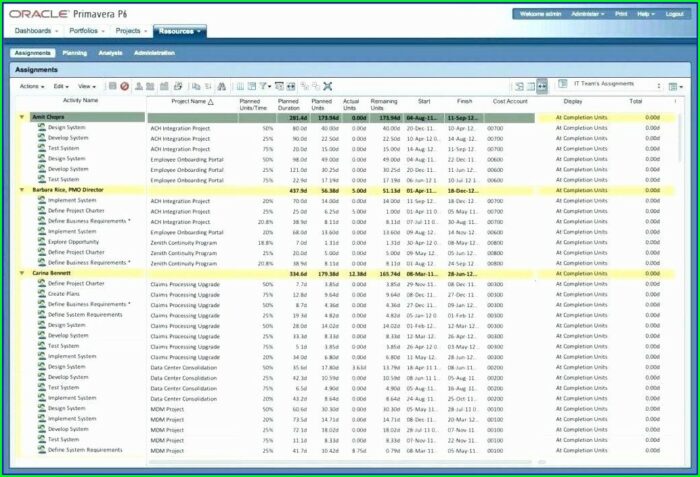The height and width of the screenshot is (477, 700).
Task: Select the Create Plans activity row
Action: point(344,294)
